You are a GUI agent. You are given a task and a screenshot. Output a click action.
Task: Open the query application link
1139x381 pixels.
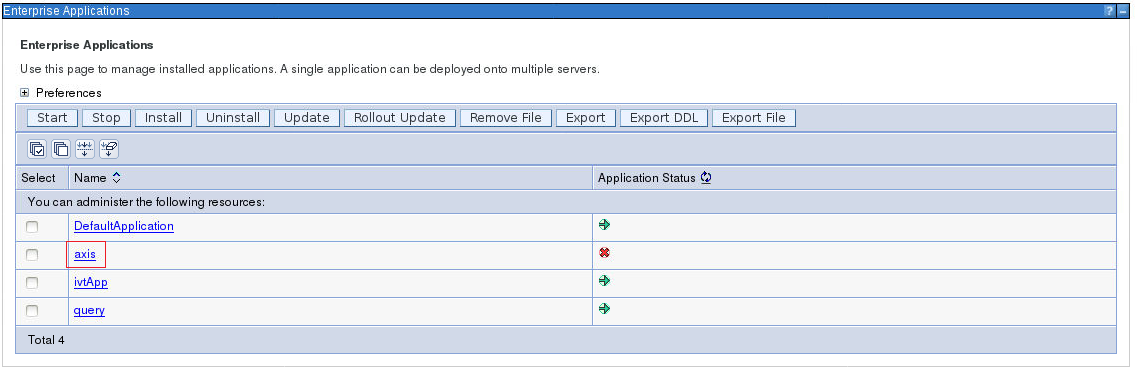point(89,311)
